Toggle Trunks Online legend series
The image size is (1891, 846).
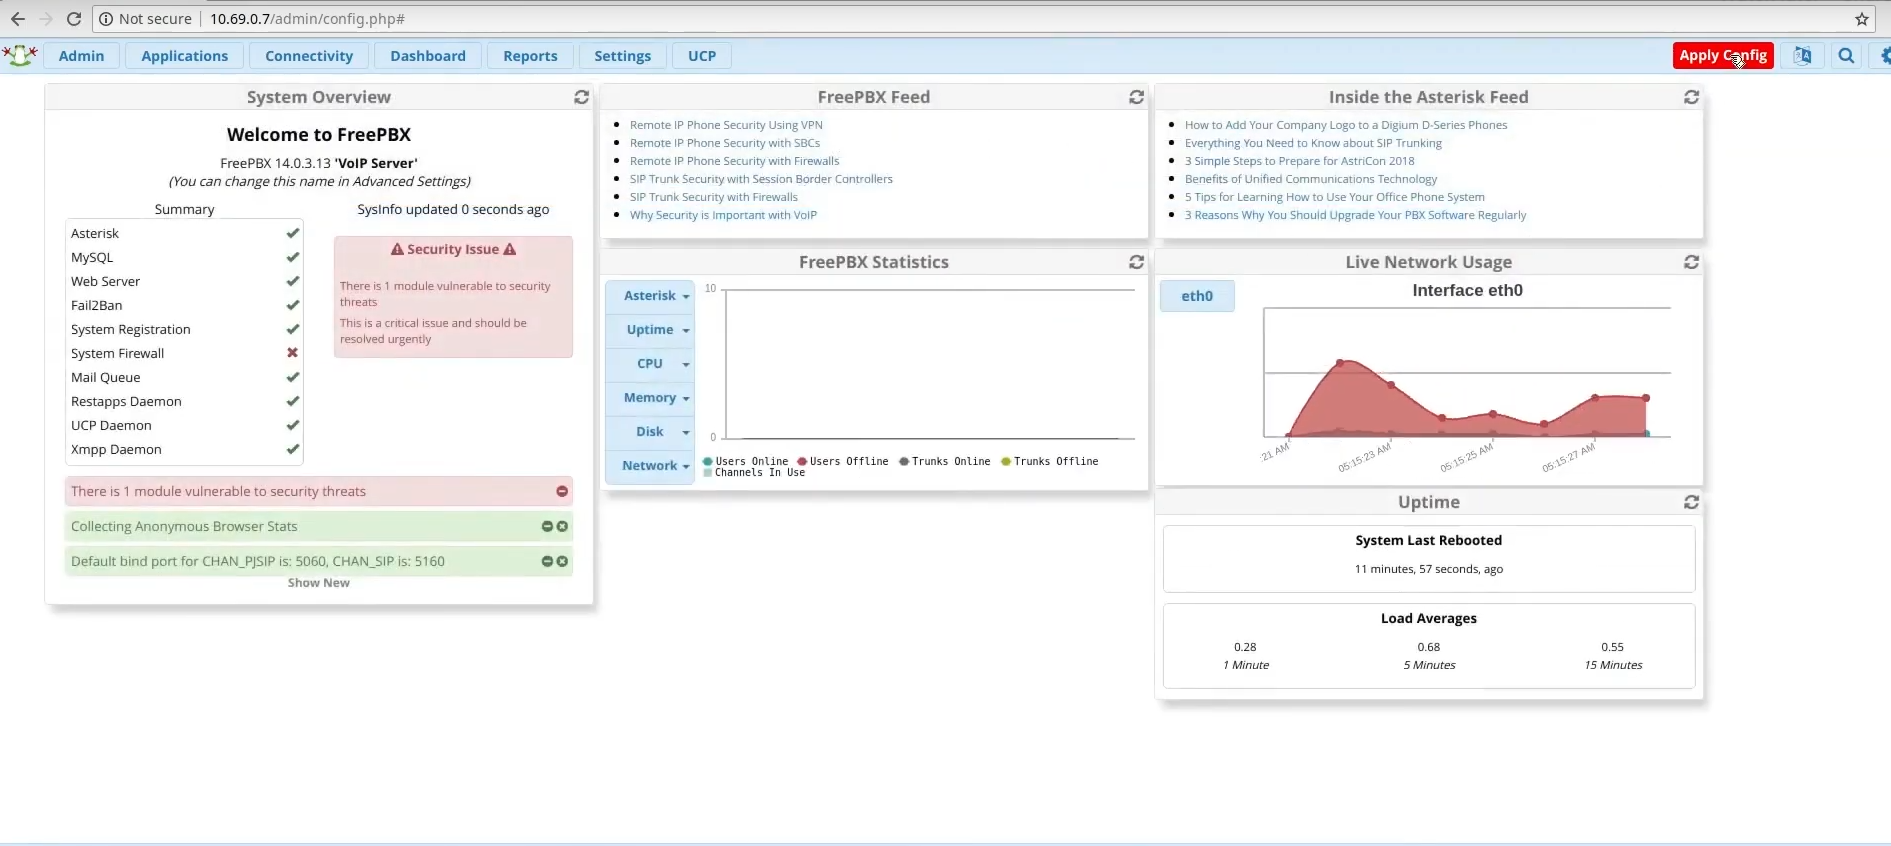(x=945, y=462)
